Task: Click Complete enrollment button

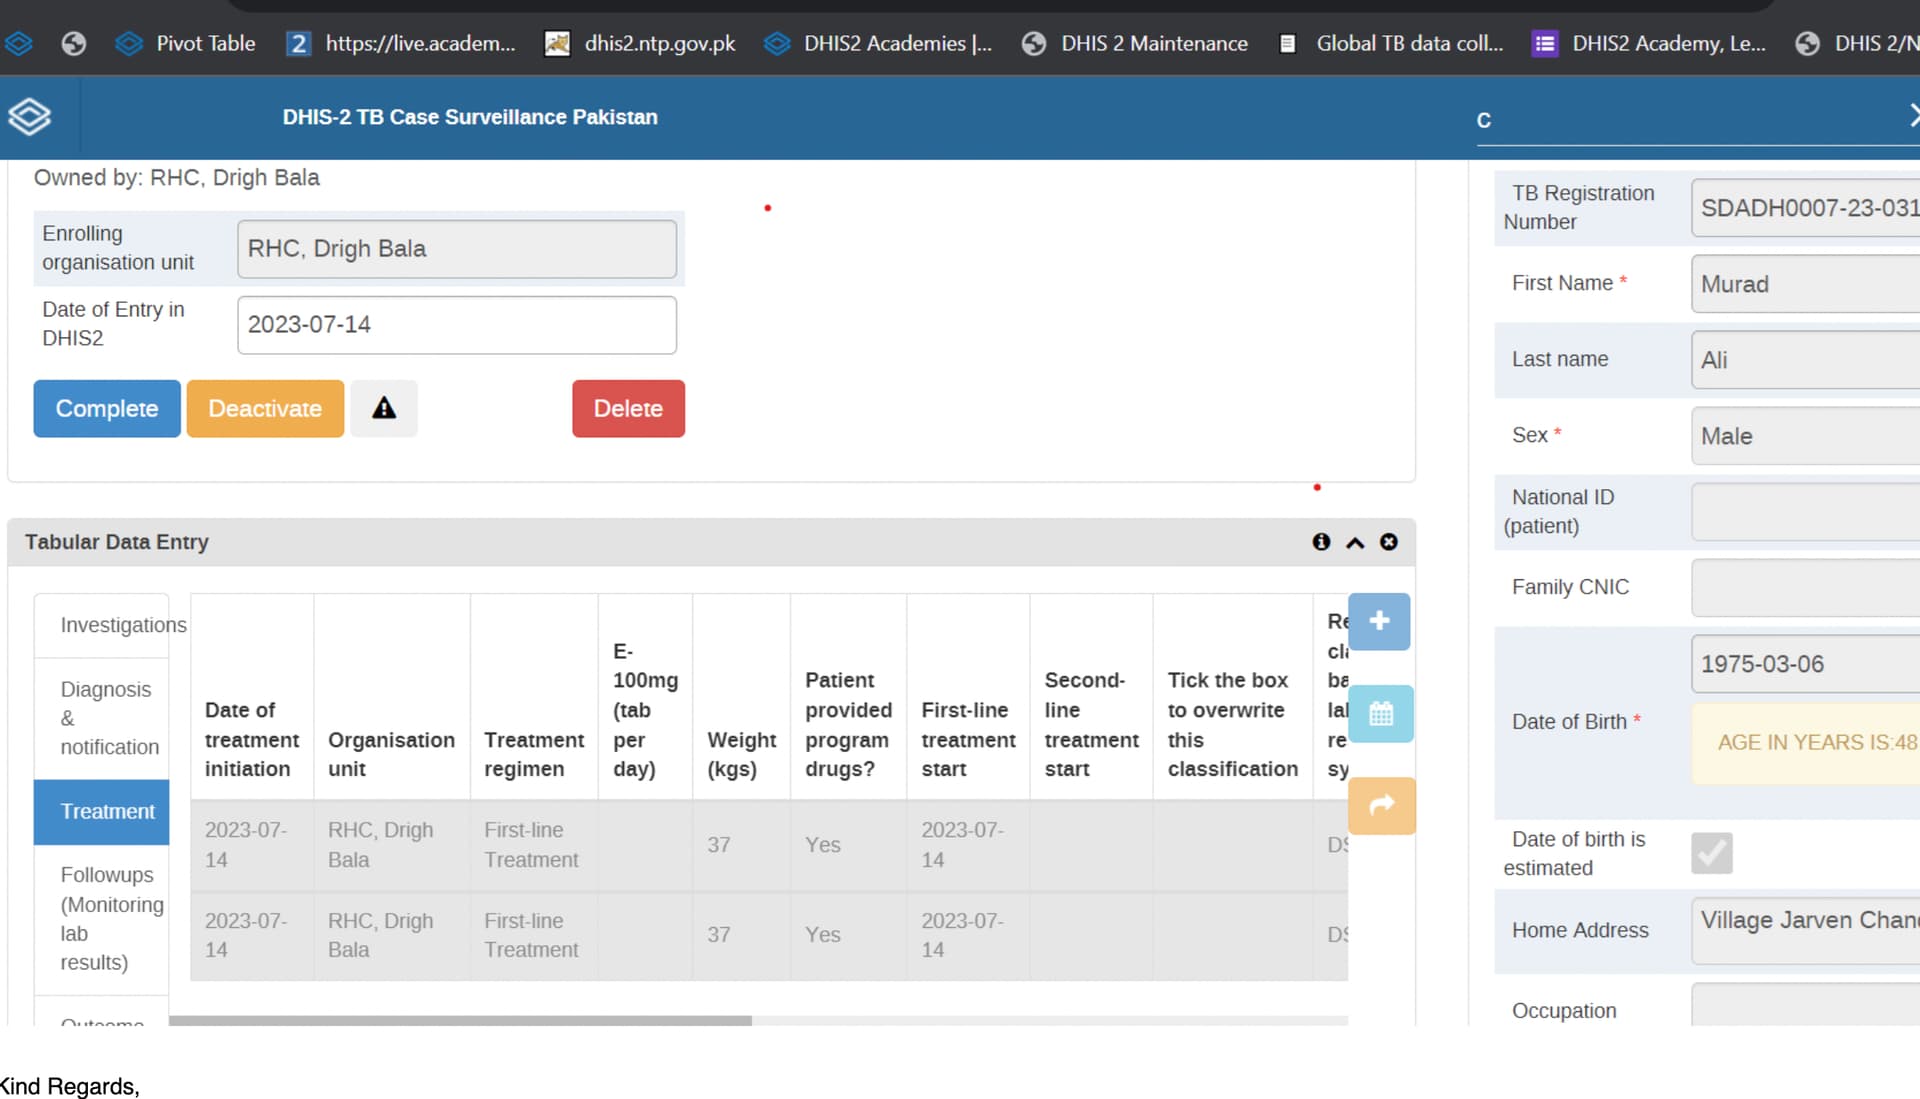Action: 107,408
